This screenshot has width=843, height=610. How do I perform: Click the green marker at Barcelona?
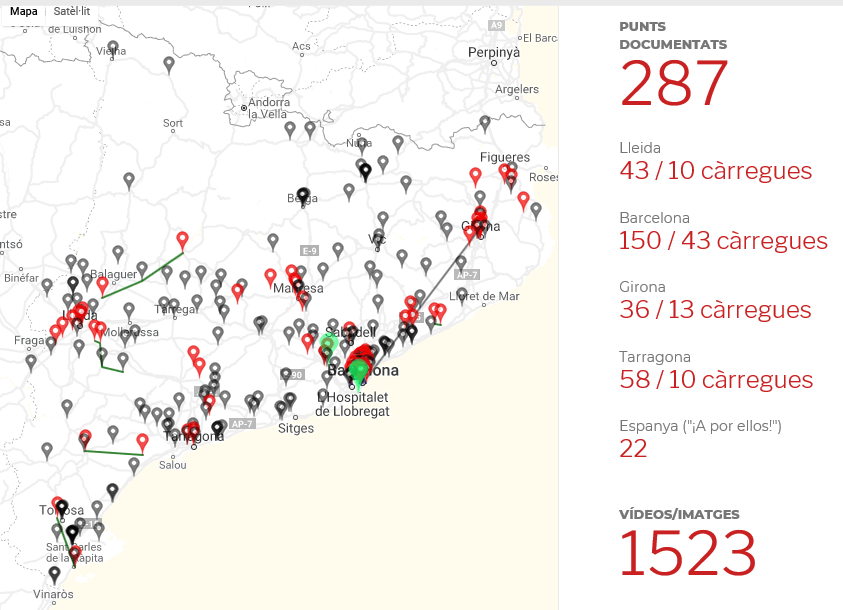(x=358, y=372)
